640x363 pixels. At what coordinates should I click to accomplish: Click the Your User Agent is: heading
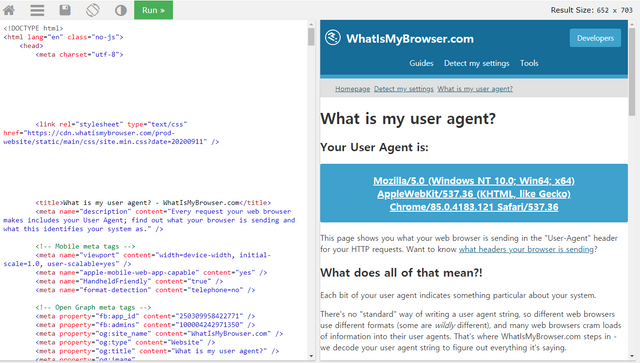(x=374, y=147)
